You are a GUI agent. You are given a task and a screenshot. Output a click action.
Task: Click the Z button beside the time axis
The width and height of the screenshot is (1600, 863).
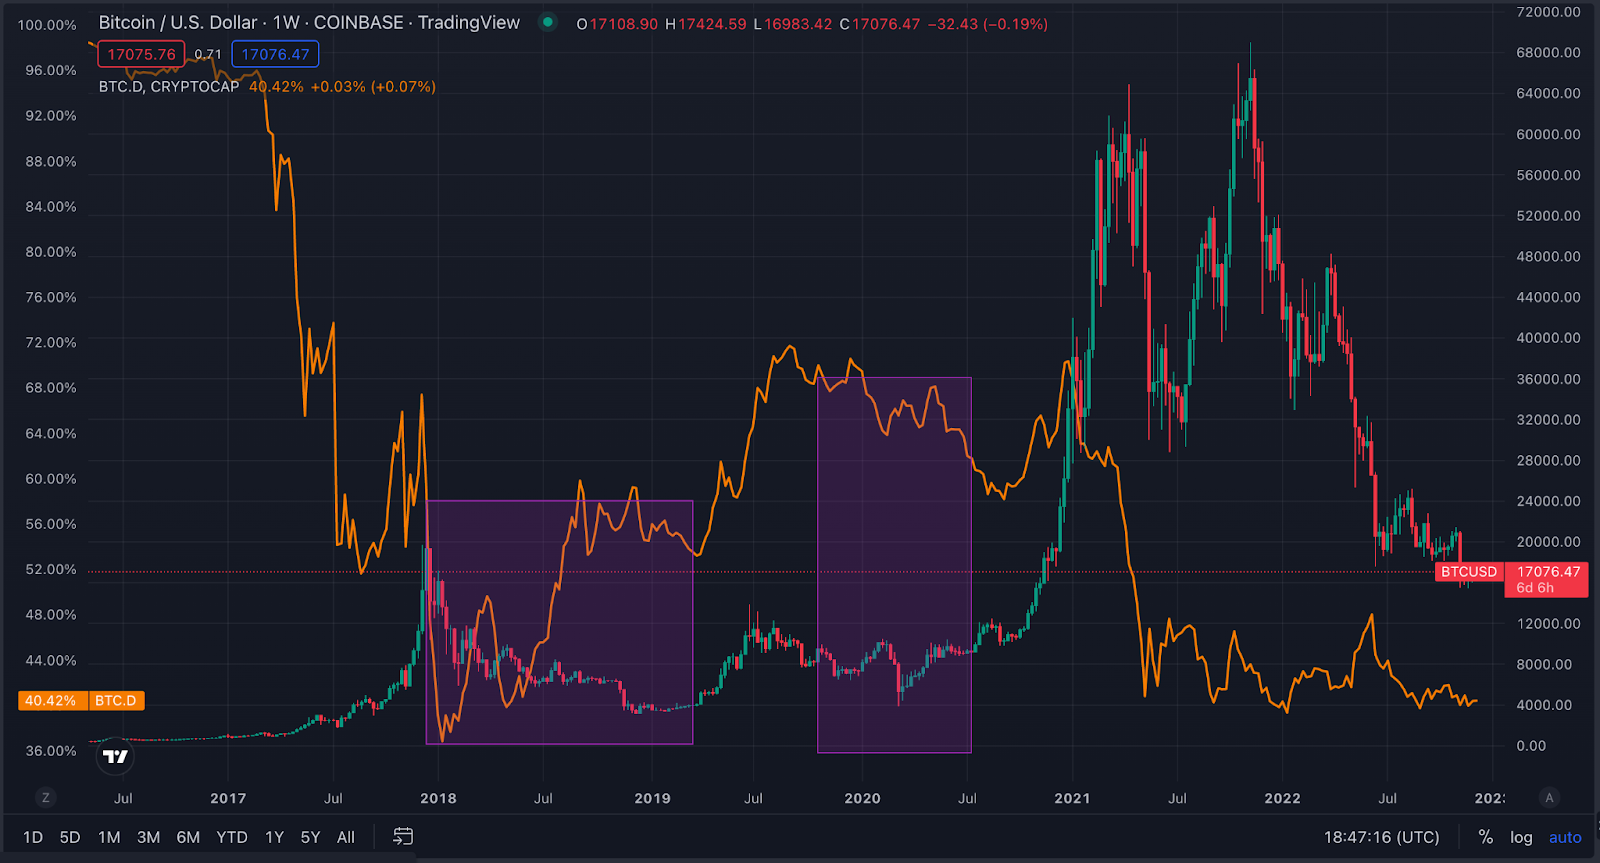(x=45, y=798)
